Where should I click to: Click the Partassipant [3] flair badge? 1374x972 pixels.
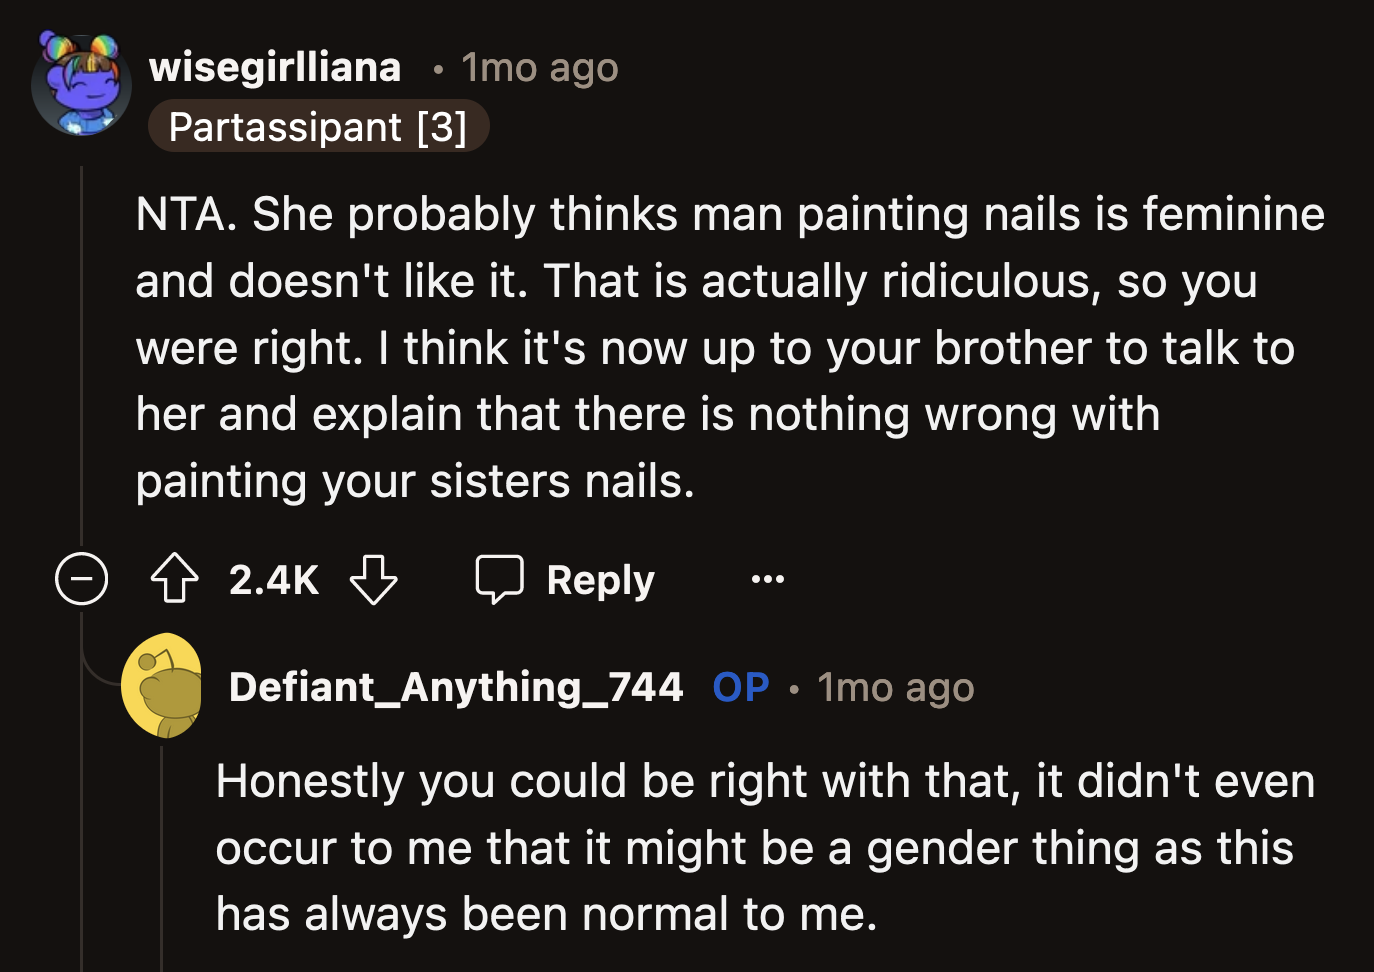click(x=319, y=126)
